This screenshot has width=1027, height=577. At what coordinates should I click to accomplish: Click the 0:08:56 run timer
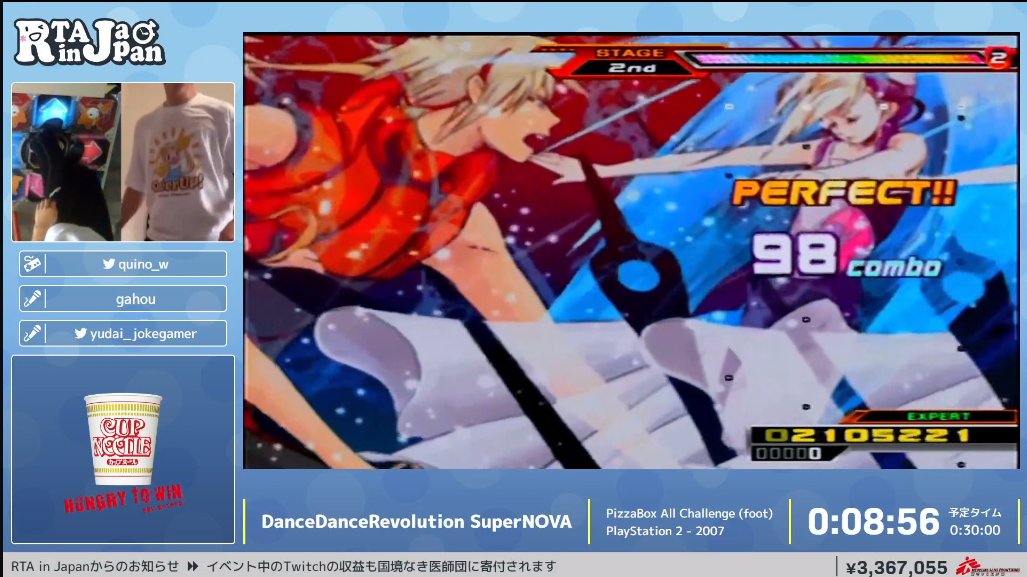[x=873, y=522]
